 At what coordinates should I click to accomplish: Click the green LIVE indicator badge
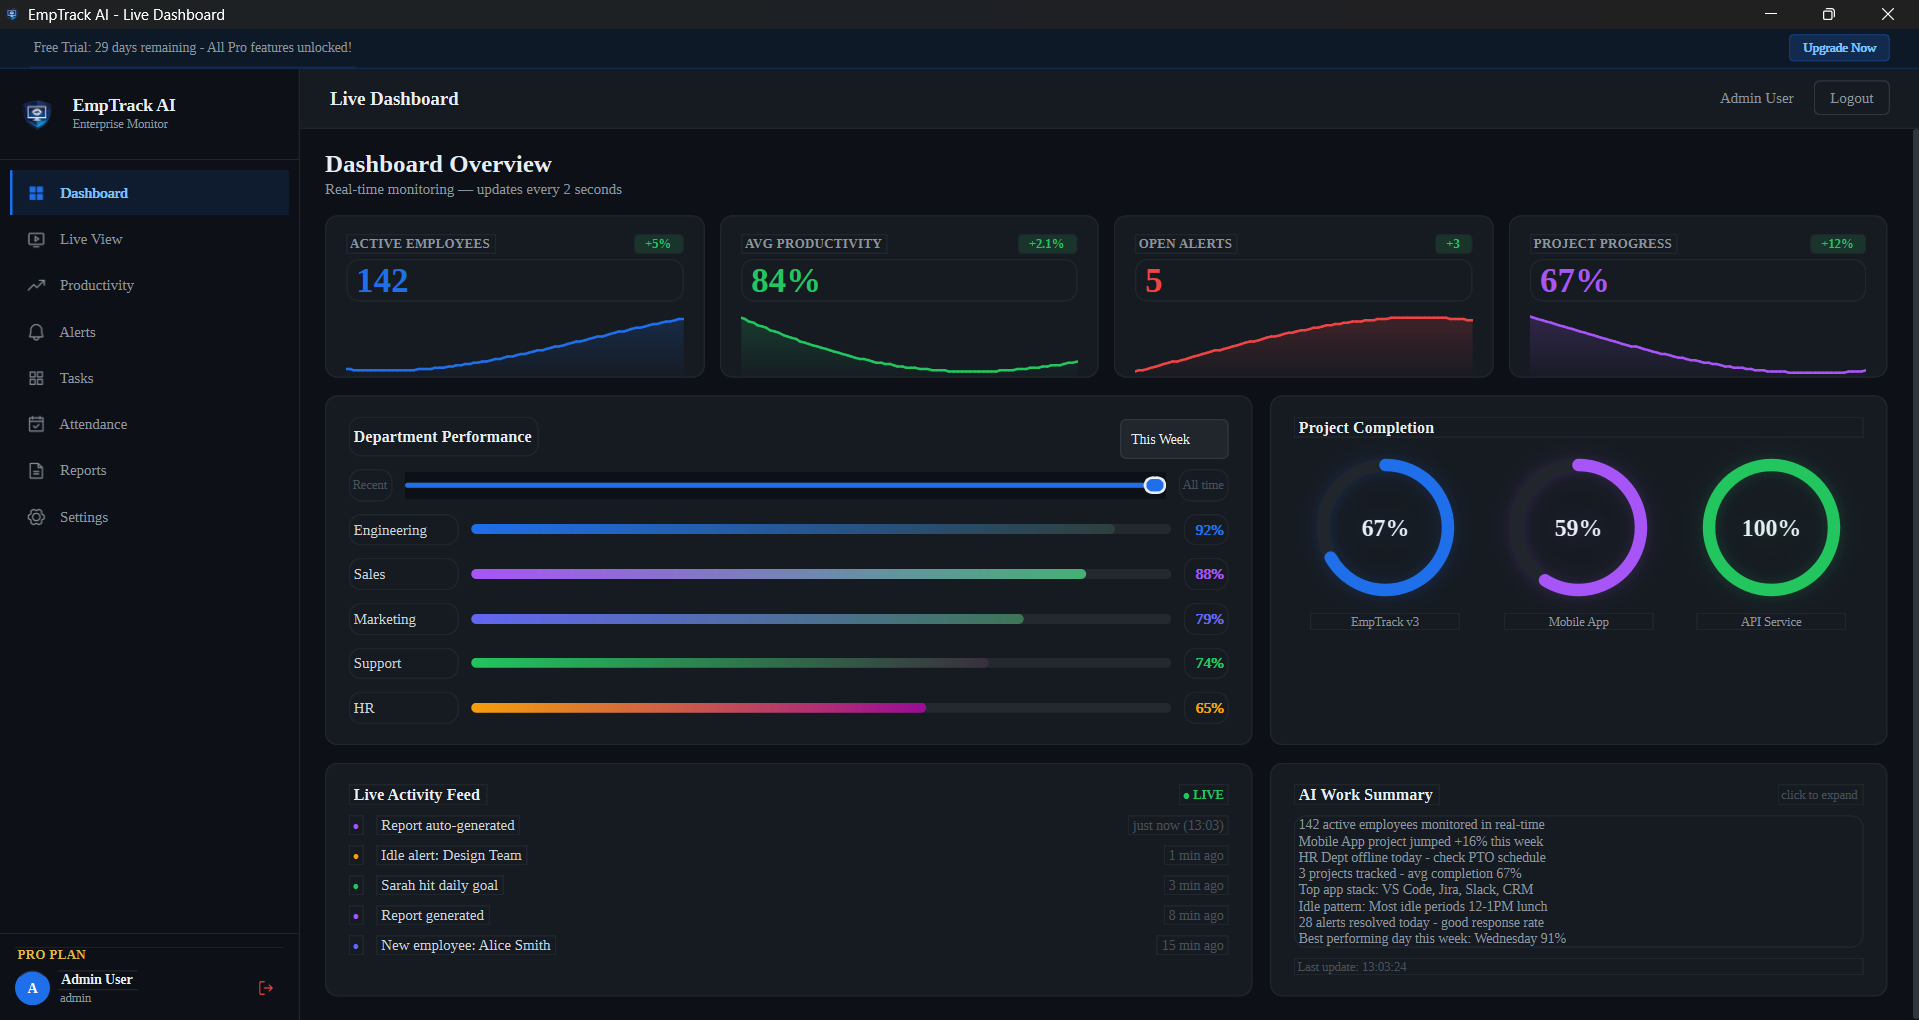1203,795
